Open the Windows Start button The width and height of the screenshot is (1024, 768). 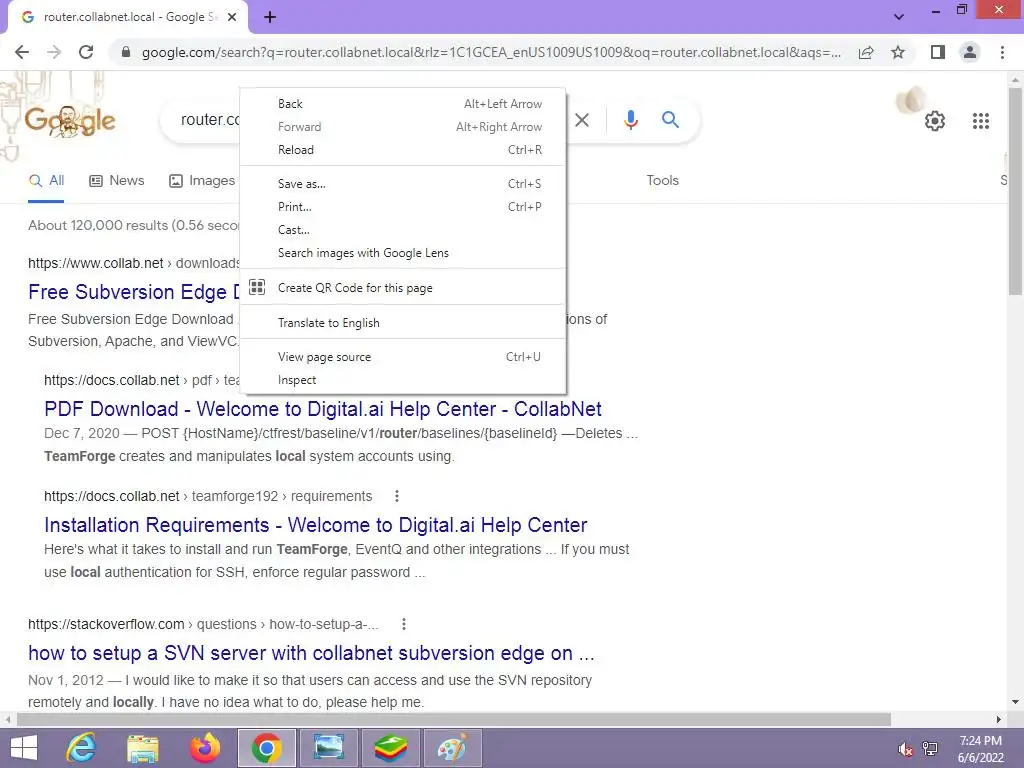[x=24, y=748]
